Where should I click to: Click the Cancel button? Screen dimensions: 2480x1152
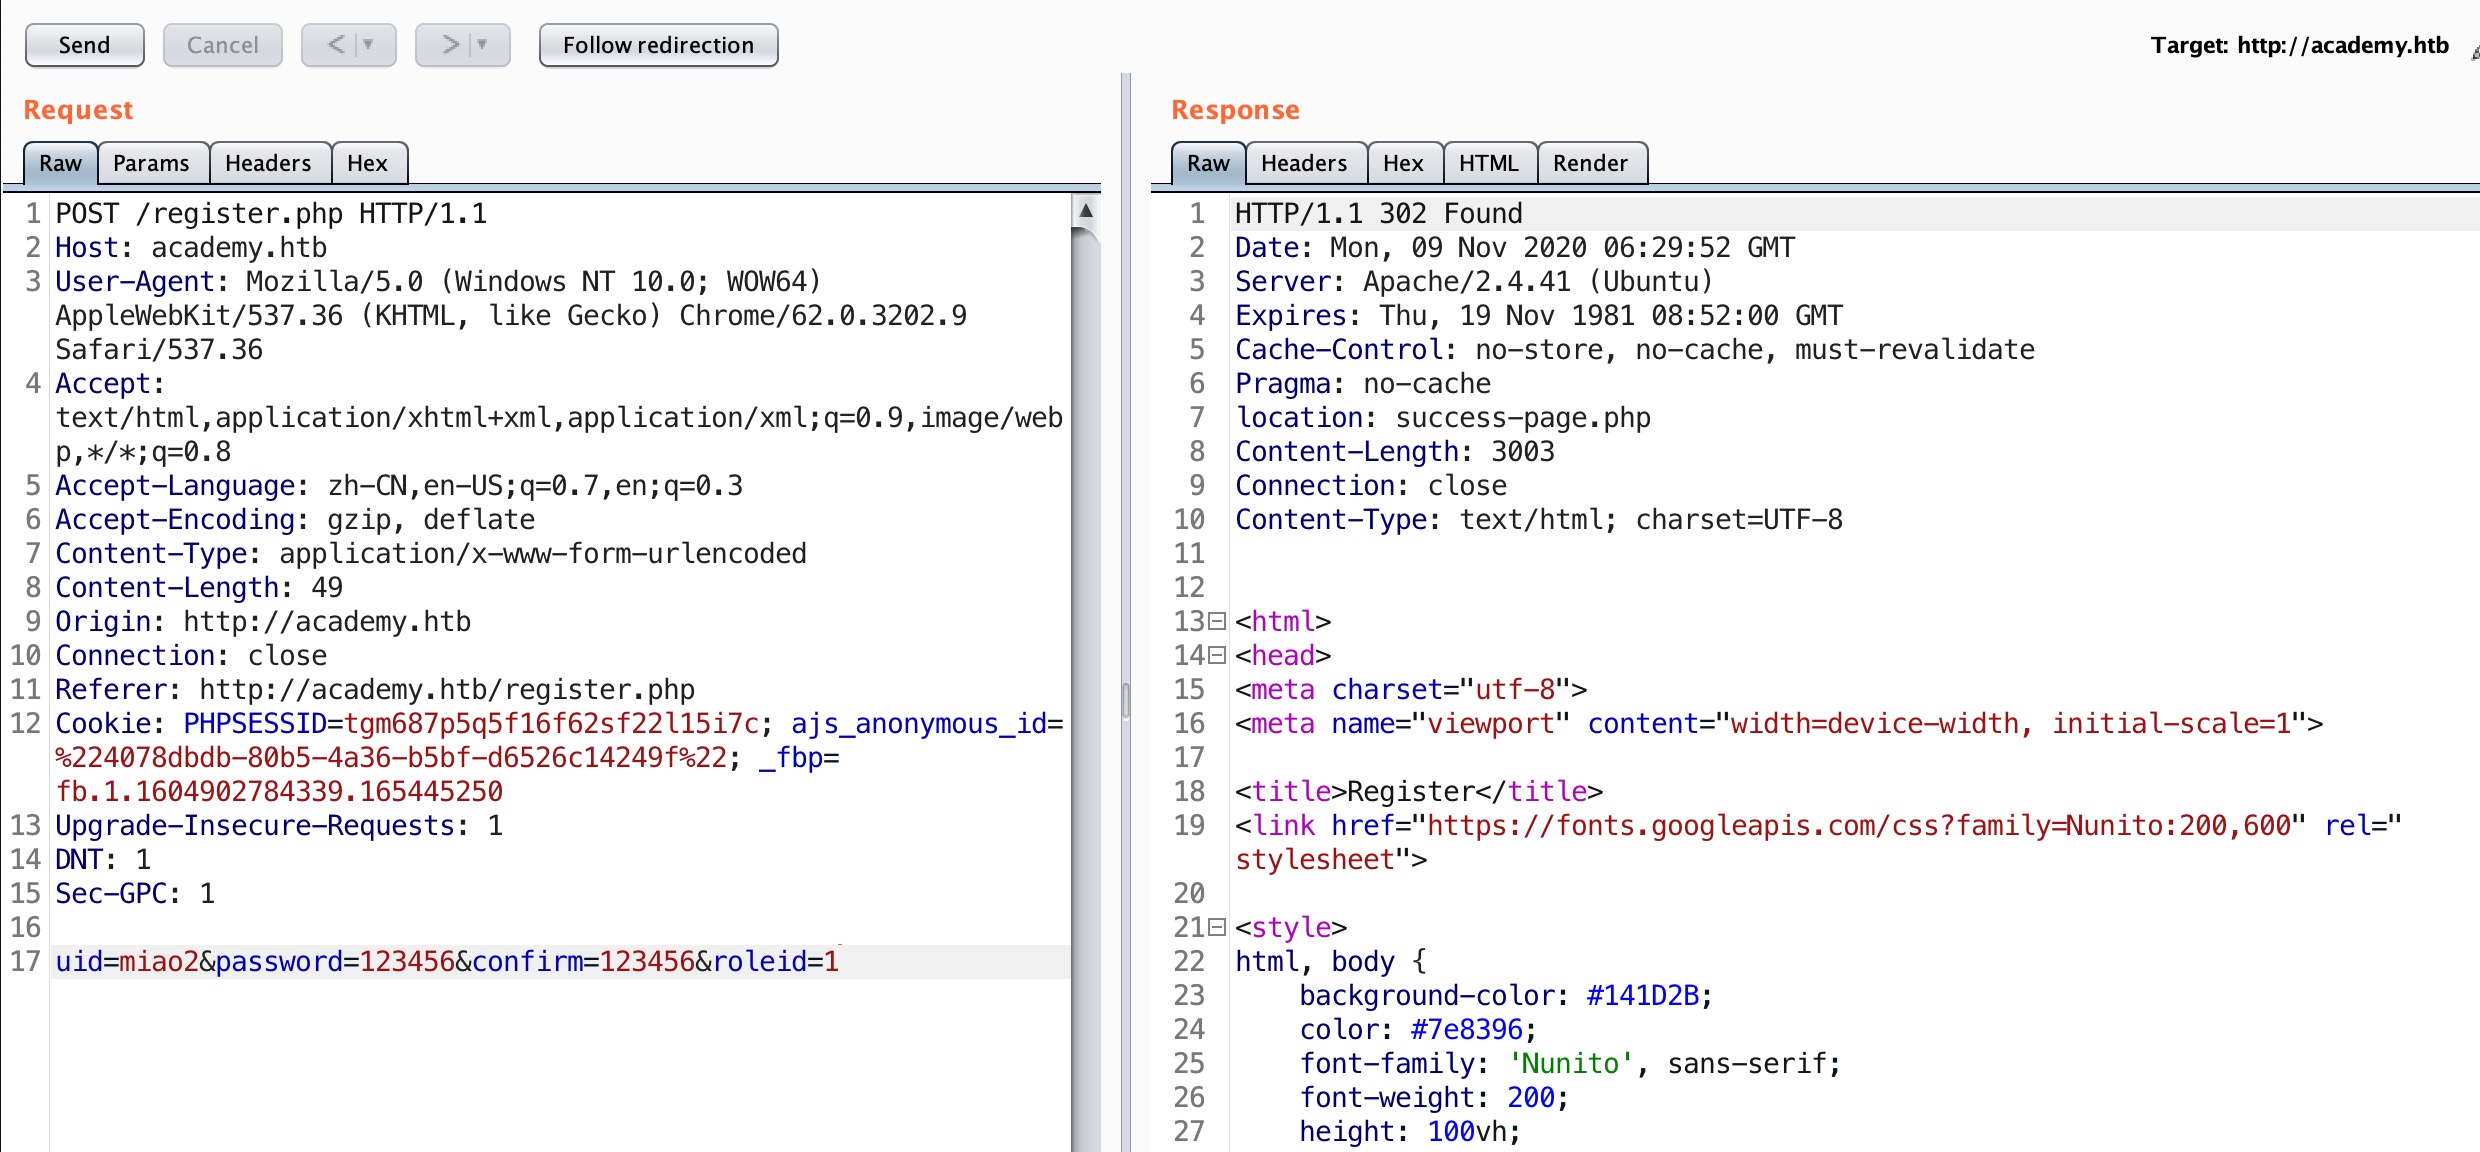click(x=222, y=45)
